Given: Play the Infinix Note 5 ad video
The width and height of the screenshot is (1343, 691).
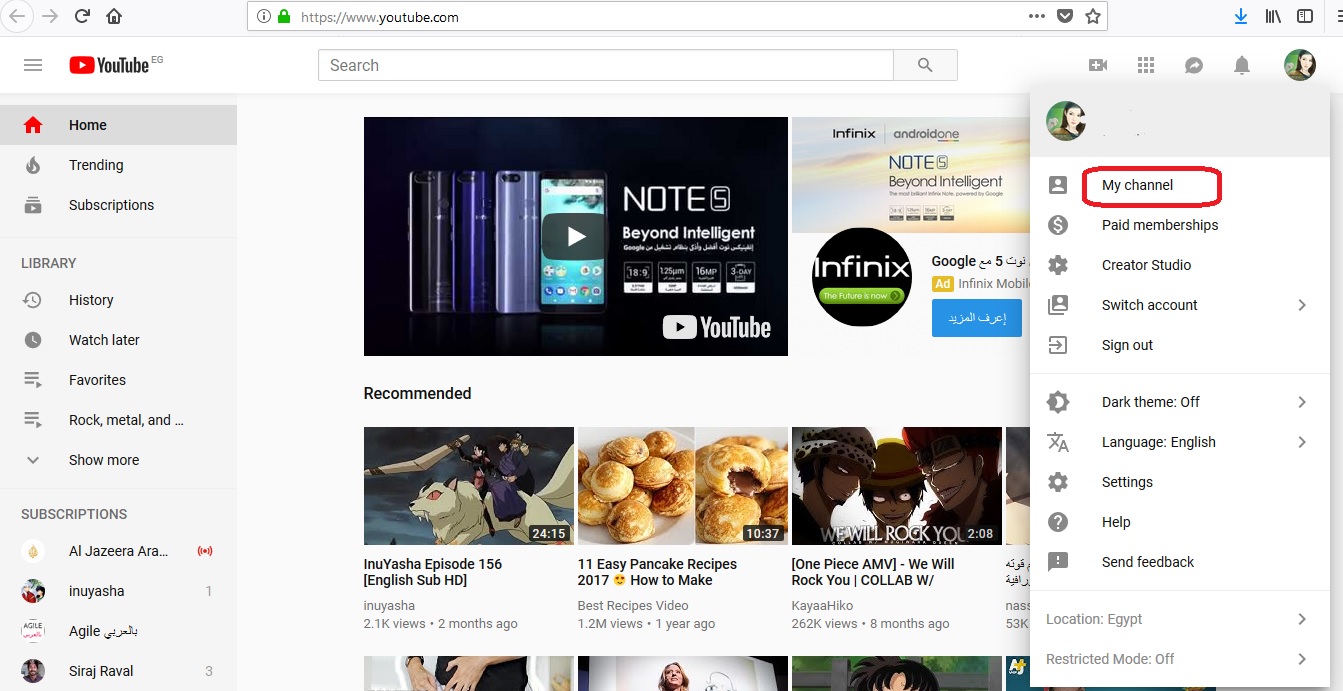Looking at the screenshot, I should 575,236.
